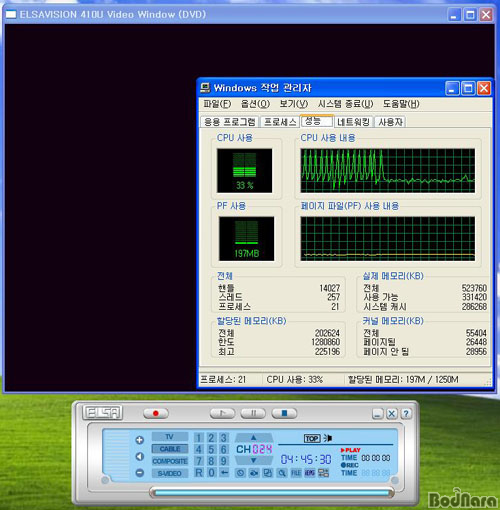Click the Task Manager title bar icon

[x=205, y=88]
